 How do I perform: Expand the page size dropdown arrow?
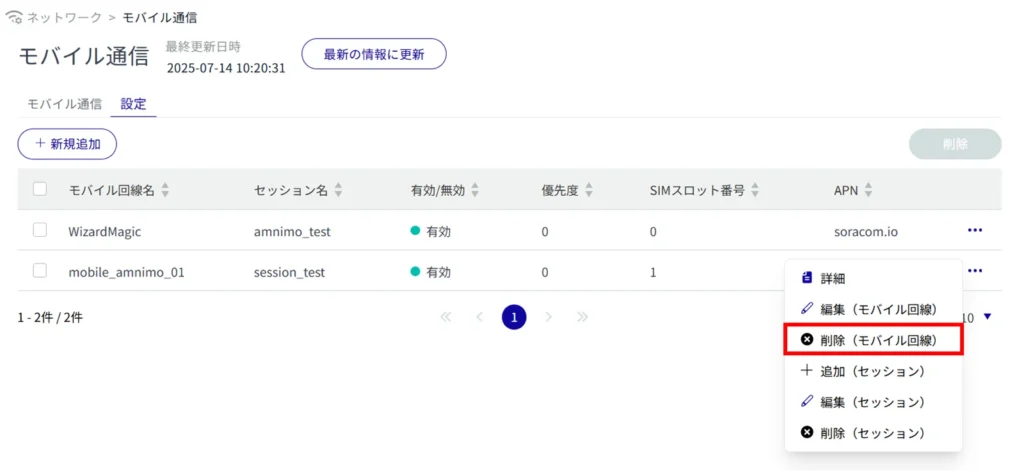(988, 317)
